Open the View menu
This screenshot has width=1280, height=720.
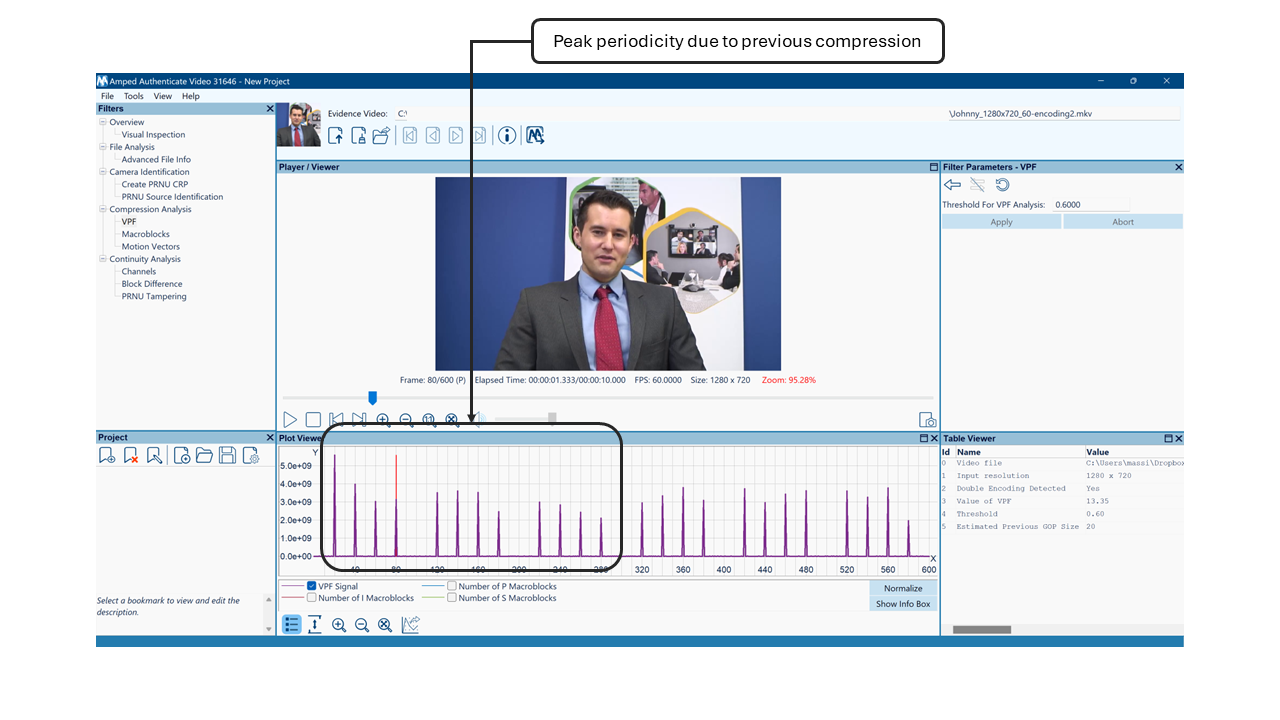[162, 96]
